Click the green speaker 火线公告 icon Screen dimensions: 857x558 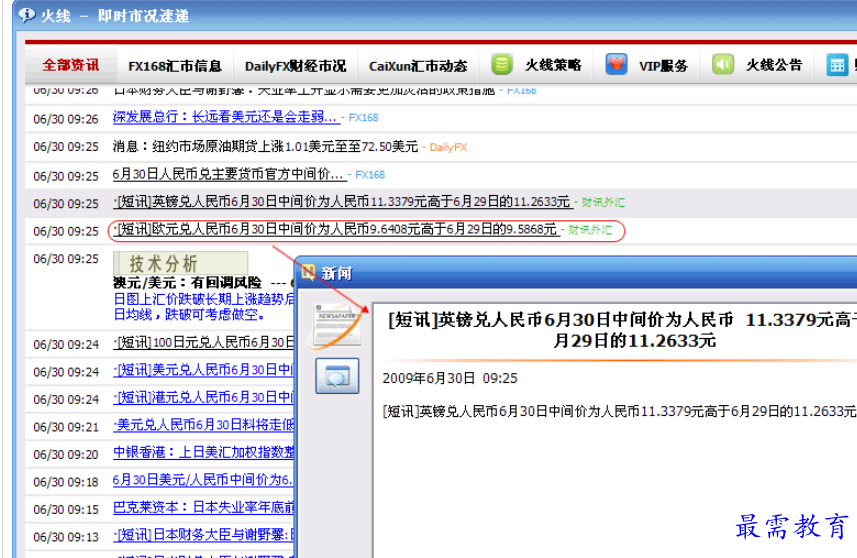tap(723, 64)
